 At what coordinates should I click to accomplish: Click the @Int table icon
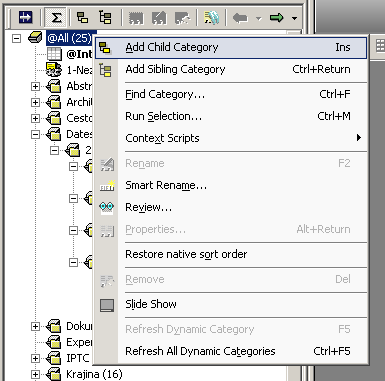click(54, 54)
